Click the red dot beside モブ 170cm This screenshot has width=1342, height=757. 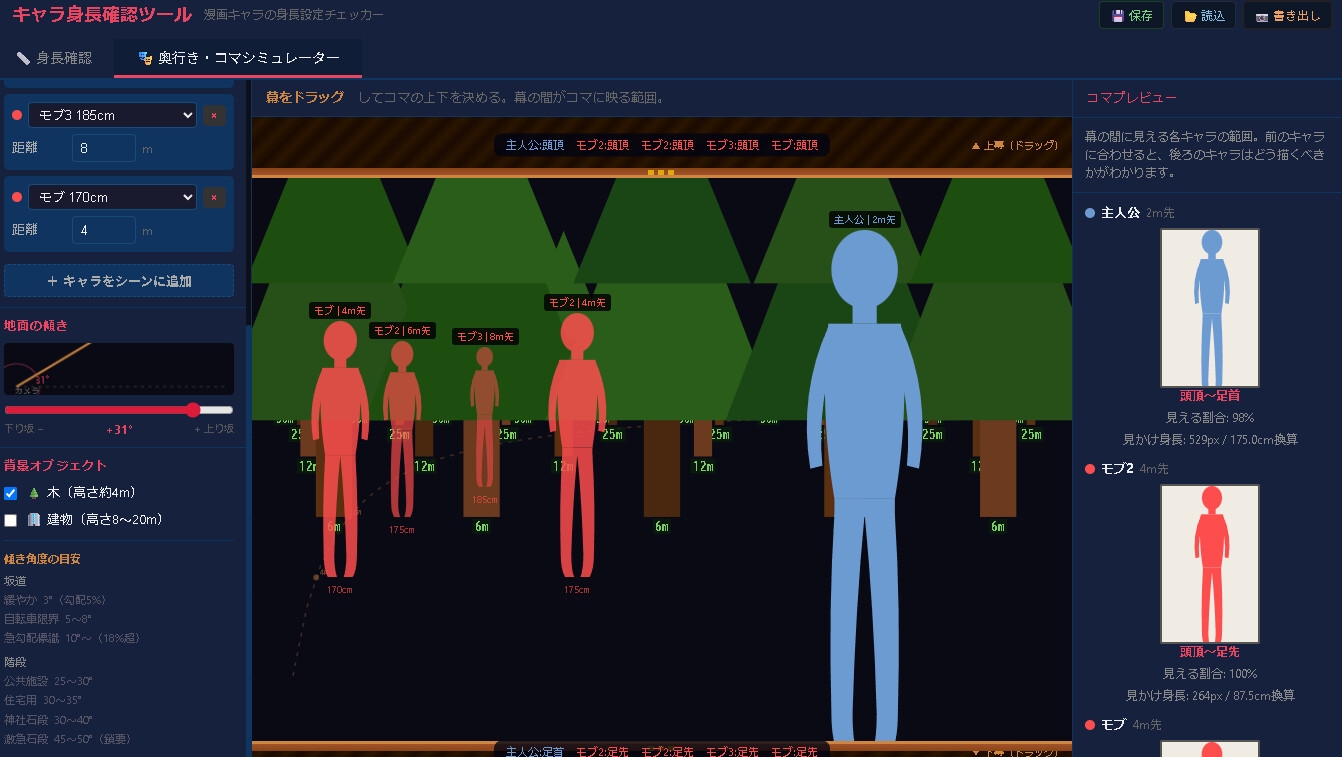click(x=17, y=198)
